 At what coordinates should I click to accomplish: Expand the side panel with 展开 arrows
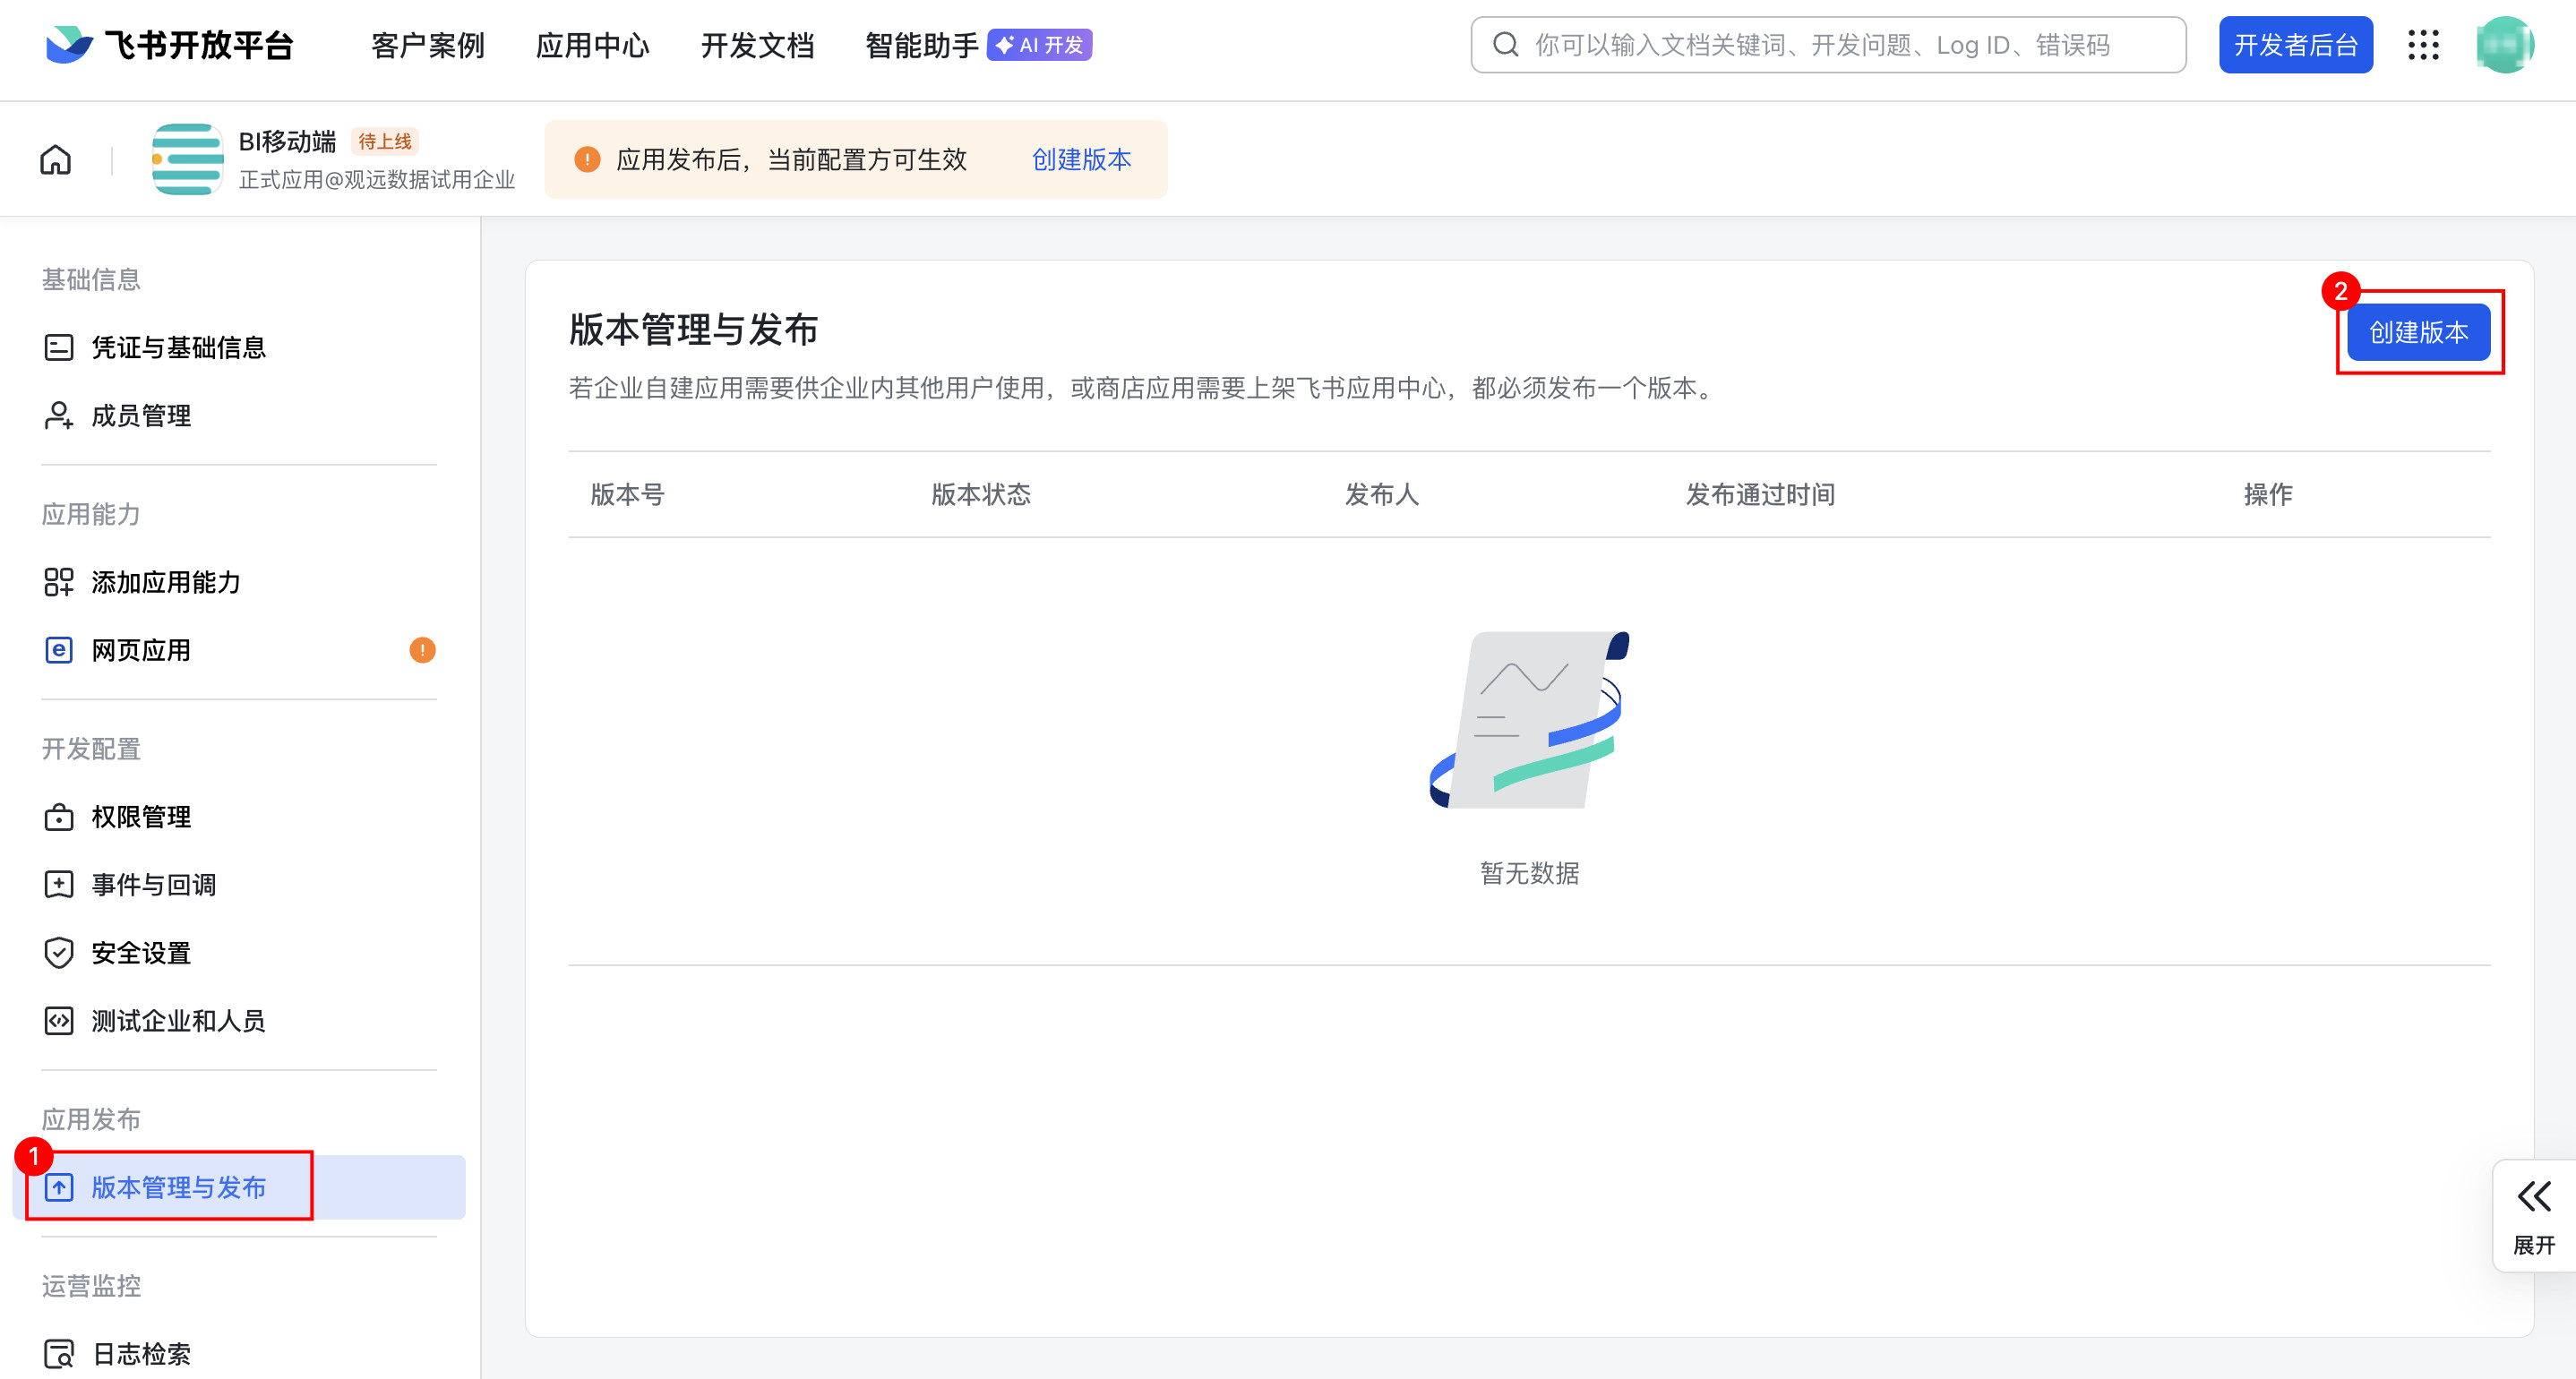(x=2533, y=1215)
